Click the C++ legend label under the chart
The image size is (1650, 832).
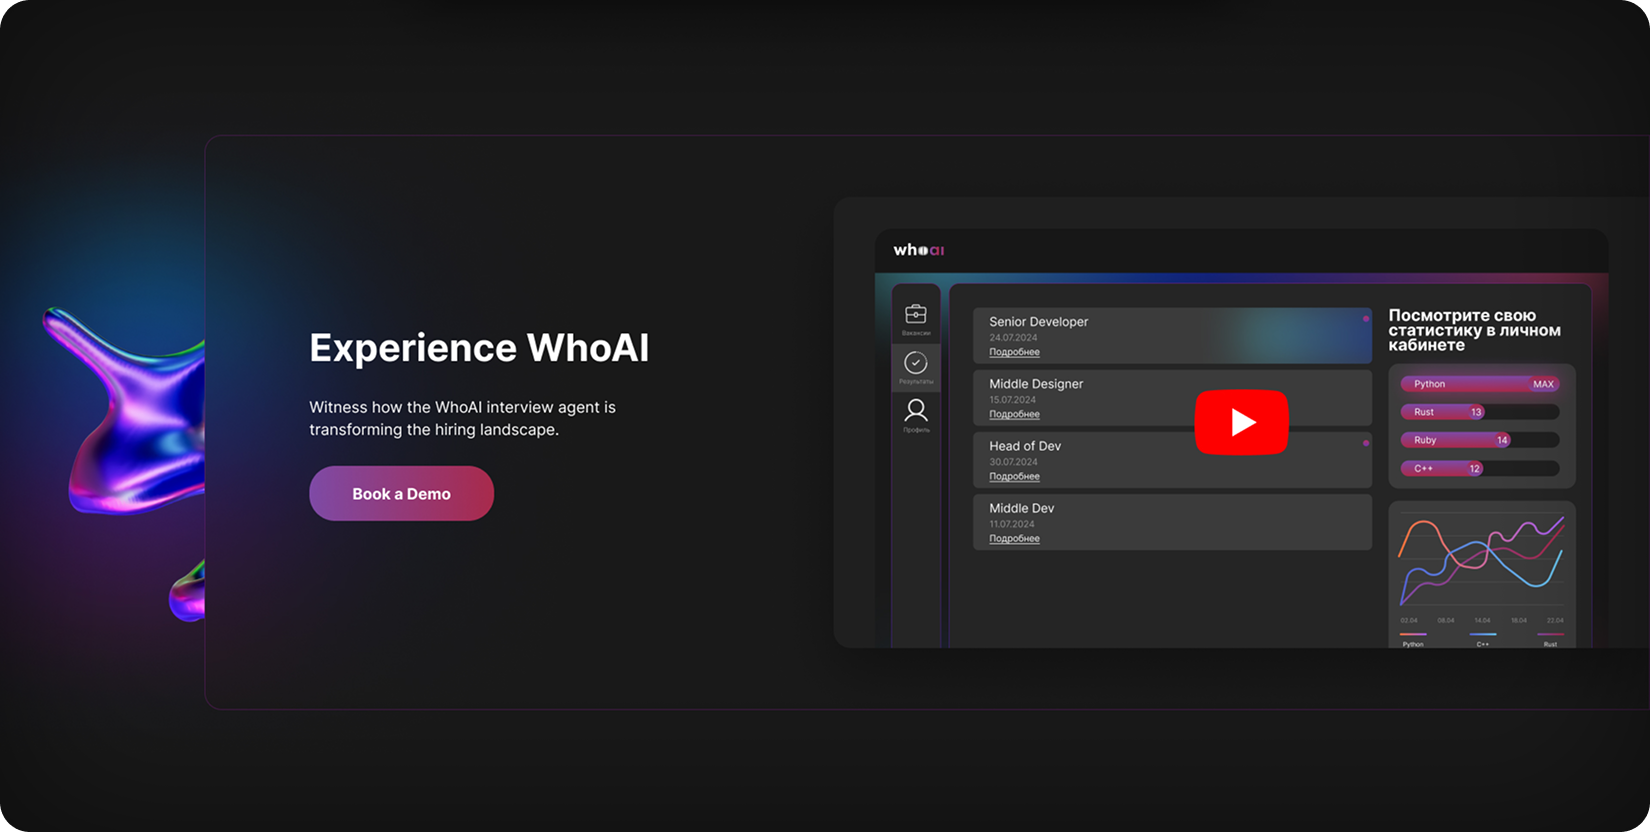[1483, 644]
